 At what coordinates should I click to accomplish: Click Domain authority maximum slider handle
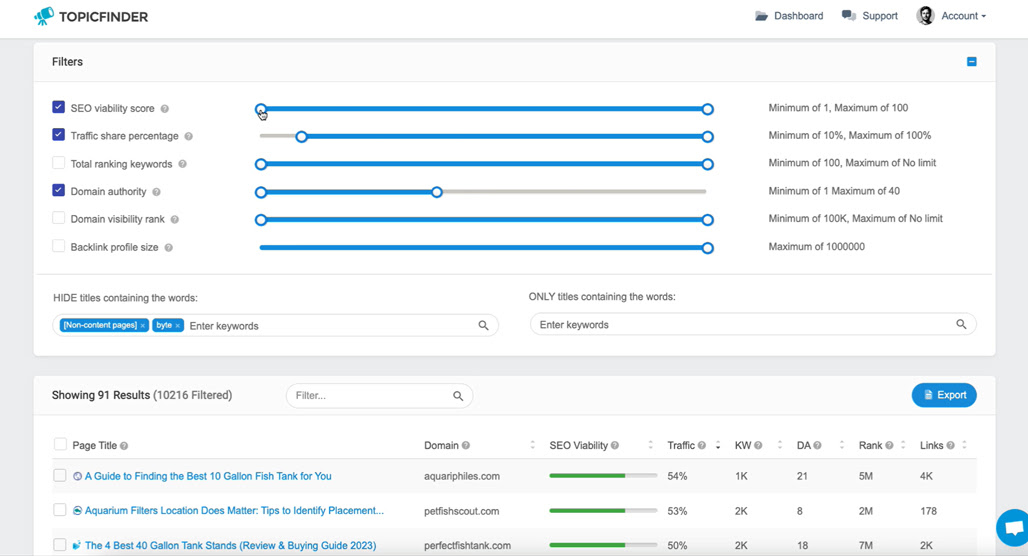coord(437,192)
